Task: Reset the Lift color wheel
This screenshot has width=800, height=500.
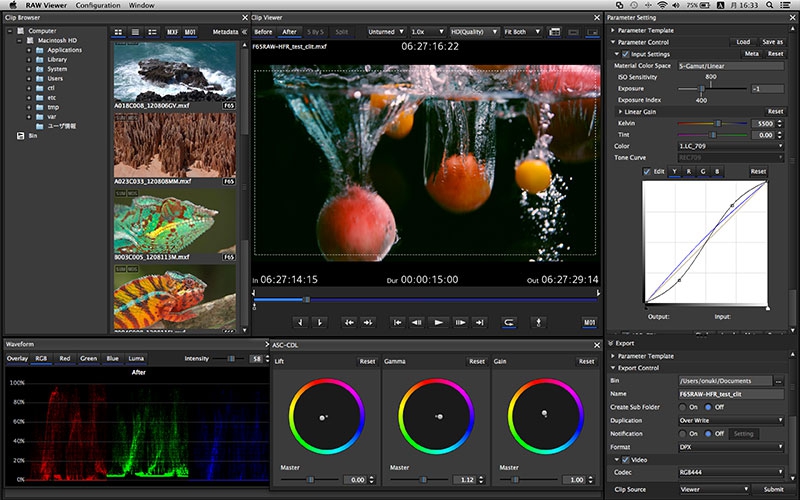Action: [x=367, y=361]
